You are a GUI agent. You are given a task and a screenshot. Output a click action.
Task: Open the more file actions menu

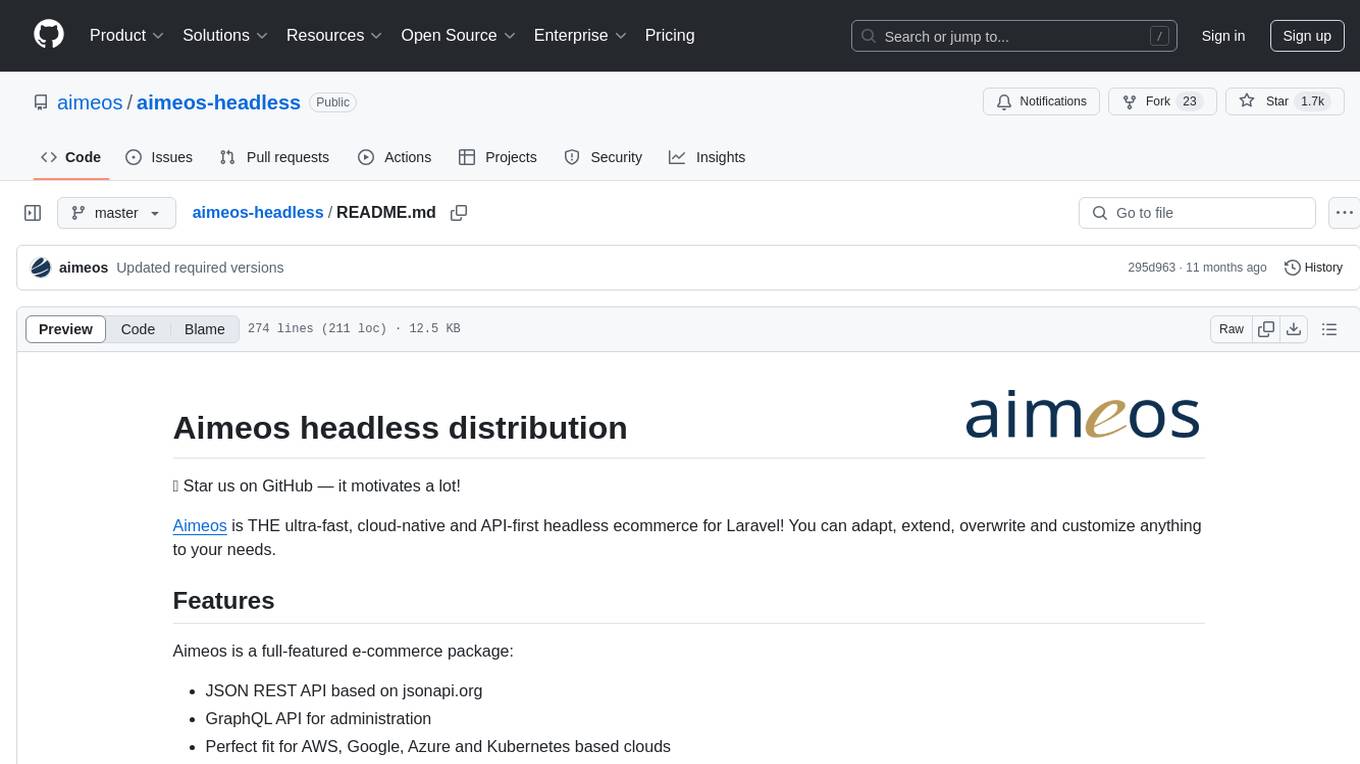point(1344,213)
